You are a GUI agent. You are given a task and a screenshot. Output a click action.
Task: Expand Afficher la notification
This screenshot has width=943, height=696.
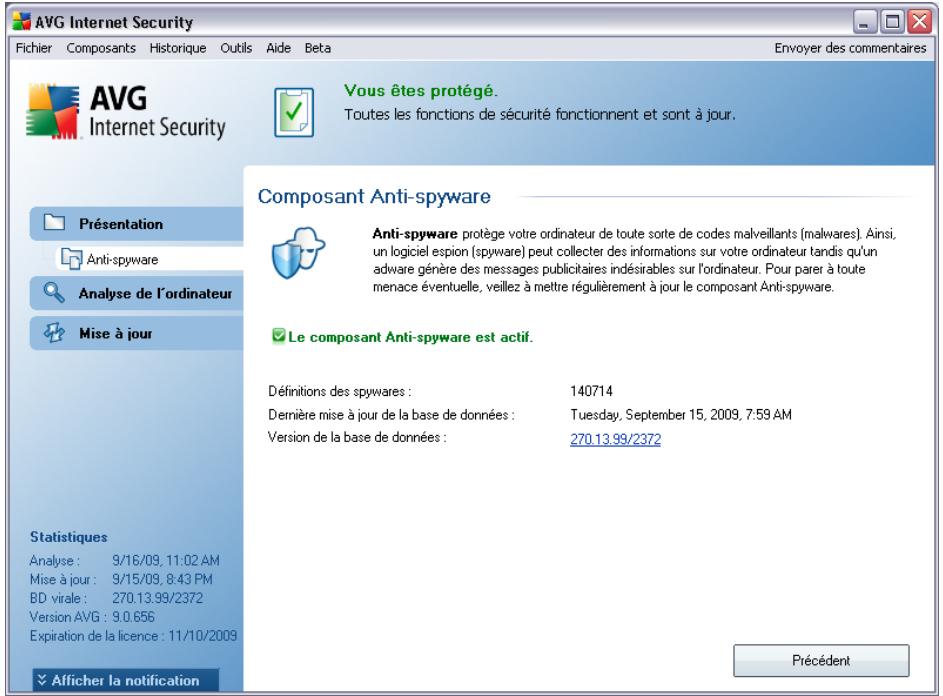click(125, 680)
